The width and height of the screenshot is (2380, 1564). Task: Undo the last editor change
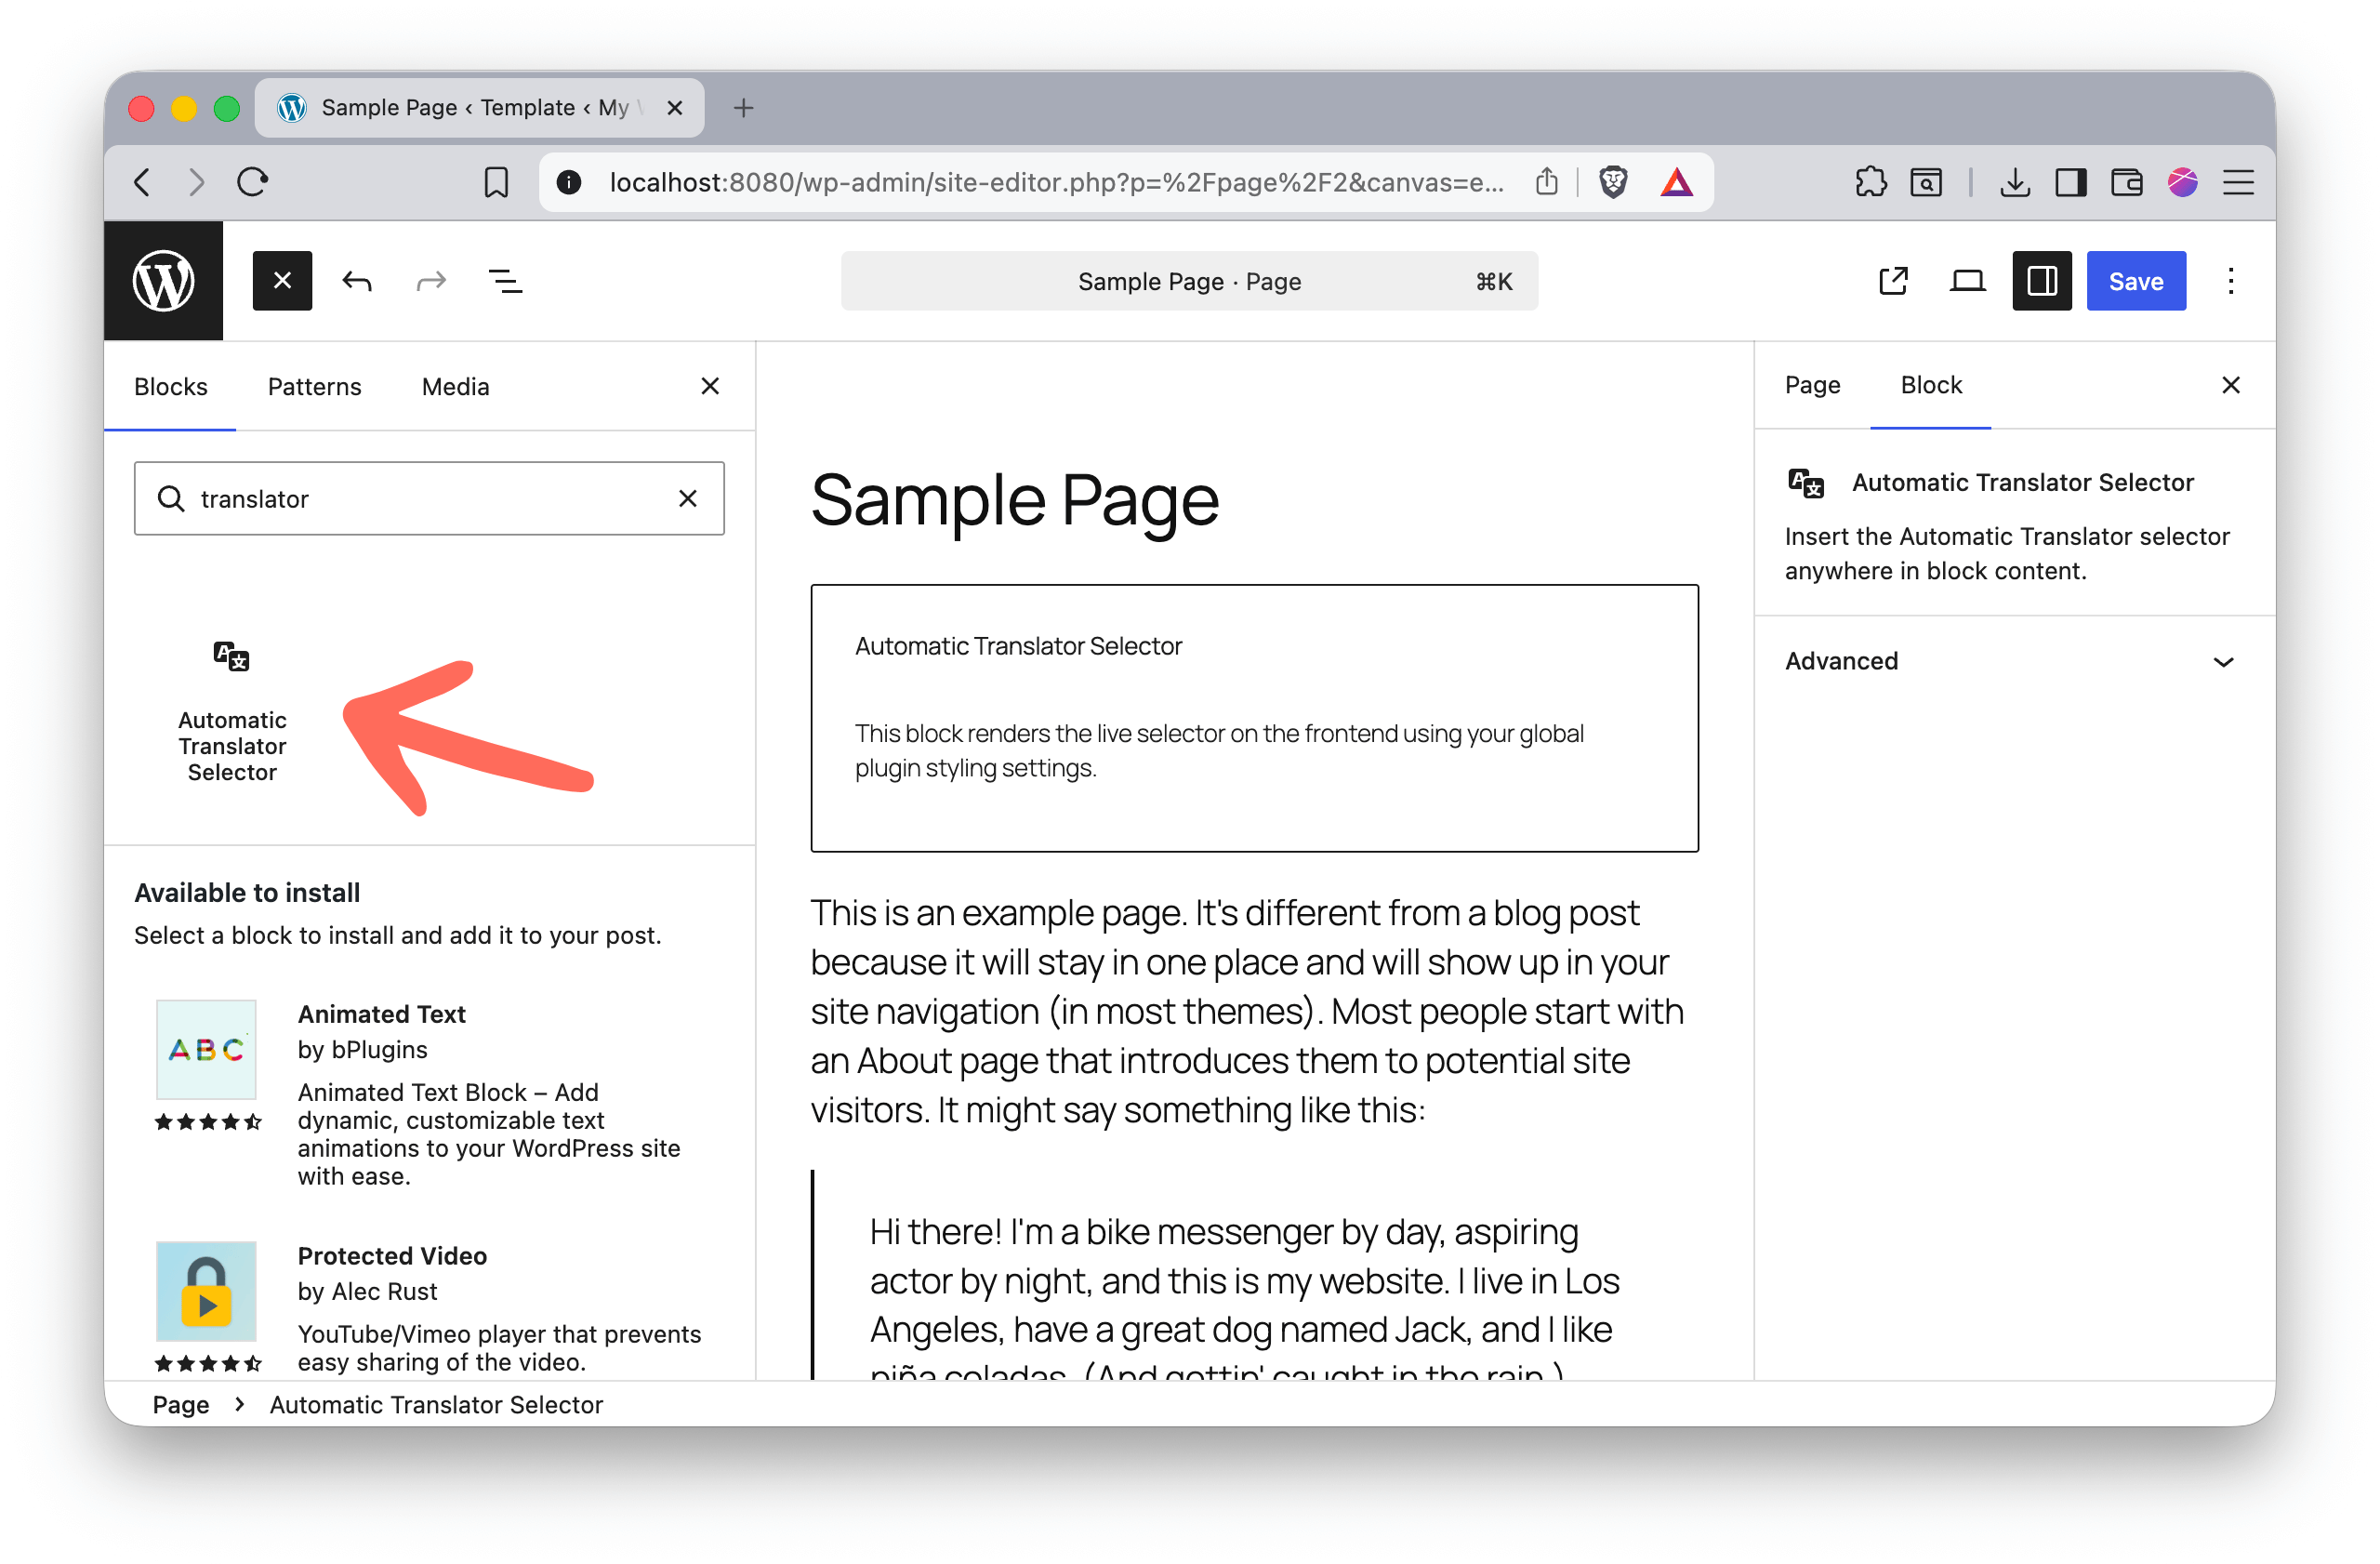click(x=357, y=281)
